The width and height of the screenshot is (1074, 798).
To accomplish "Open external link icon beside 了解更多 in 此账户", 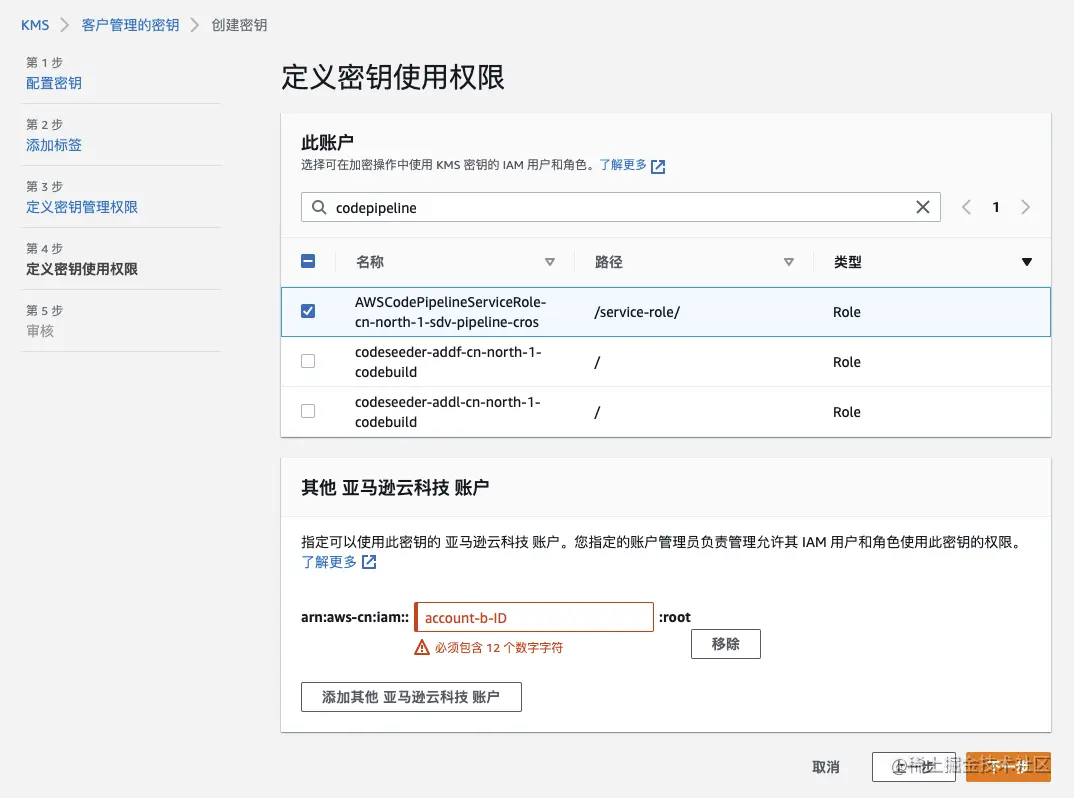I will coord(658,166).
